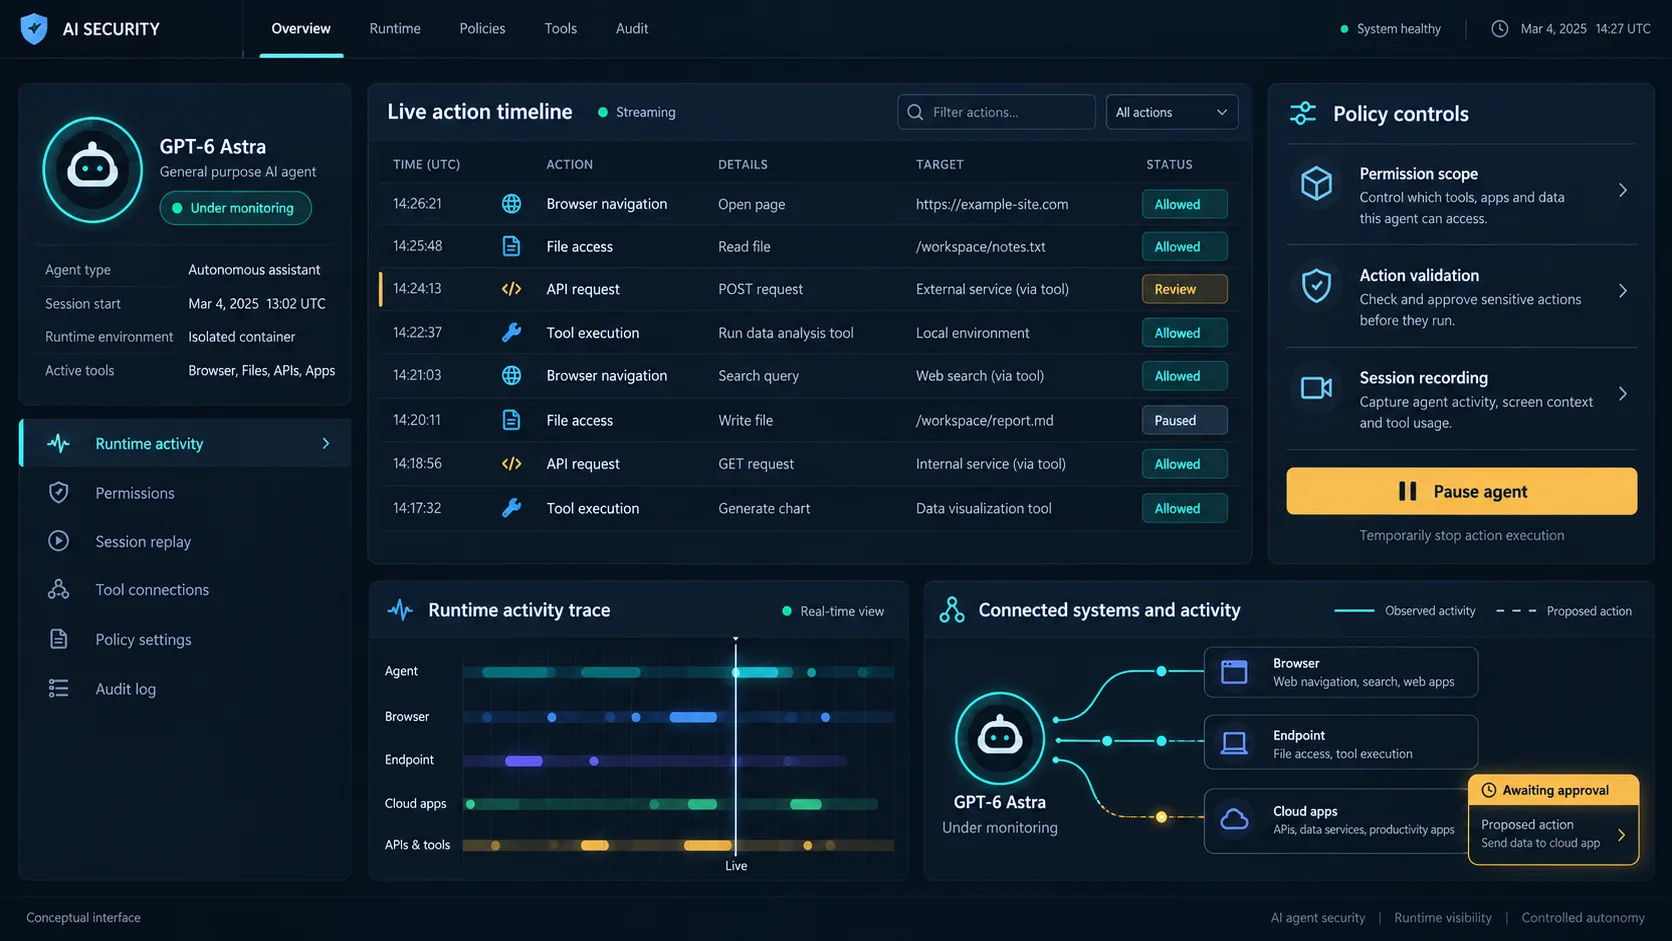Expand the Runtime activity sidebar chevron

(326, 443)
